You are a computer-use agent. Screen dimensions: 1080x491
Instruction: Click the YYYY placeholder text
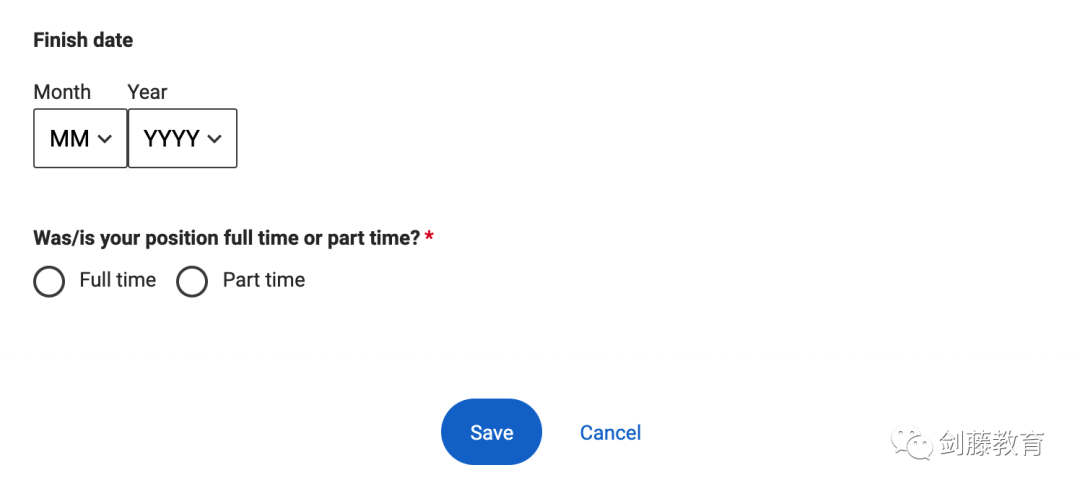(x=172, y=139)
